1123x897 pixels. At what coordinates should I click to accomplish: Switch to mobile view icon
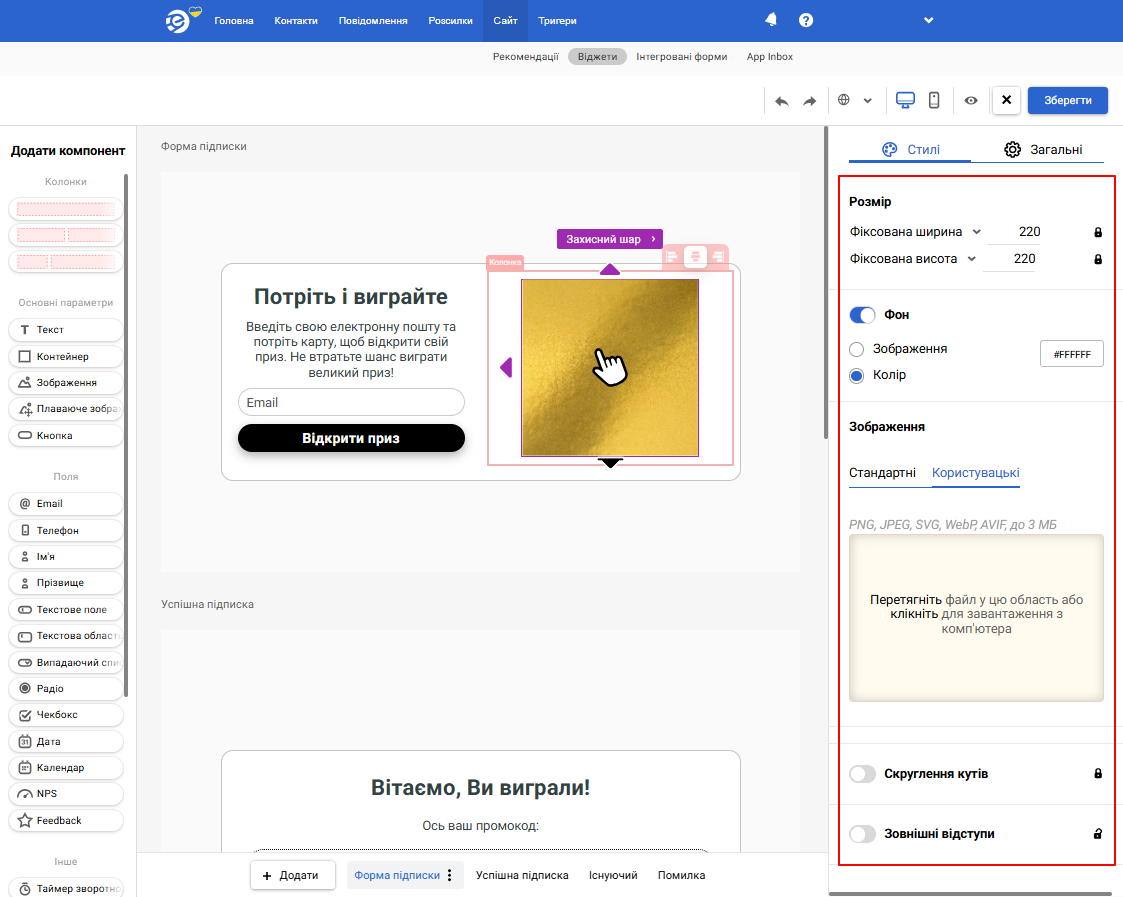[934, 100]
